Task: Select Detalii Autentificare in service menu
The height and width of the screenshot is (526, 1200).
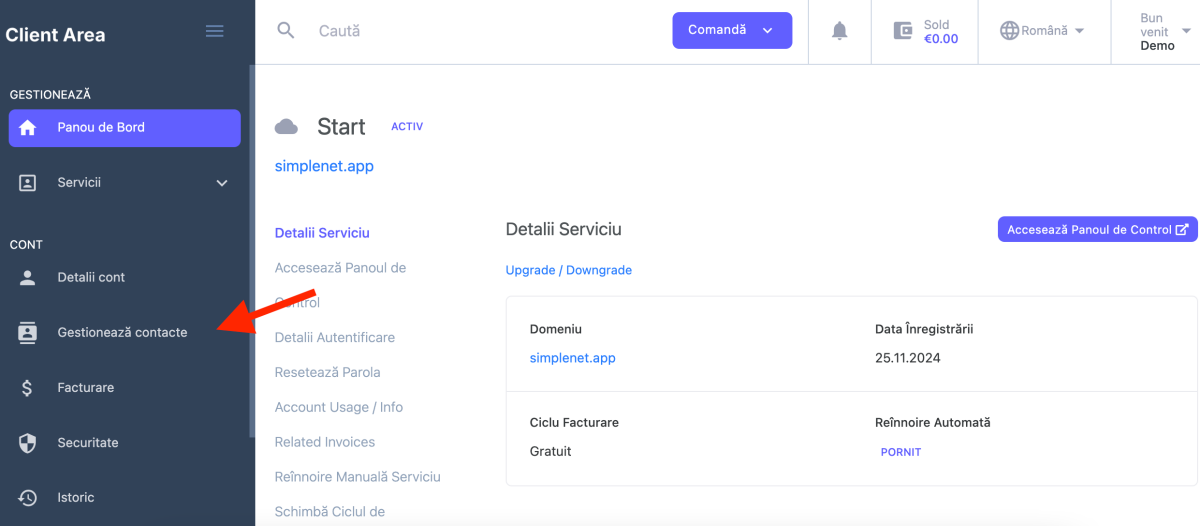Action: (x=334, y=338)
